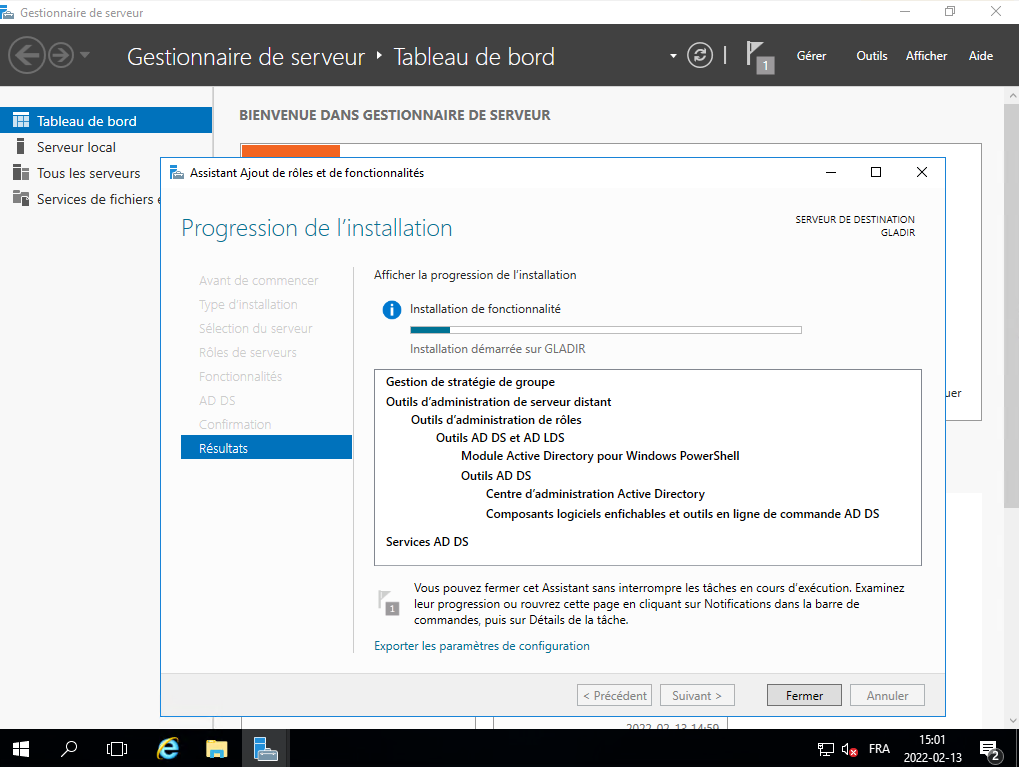Click the muted volume icon in system tray
1019x767 pixels.
[849, 749]
